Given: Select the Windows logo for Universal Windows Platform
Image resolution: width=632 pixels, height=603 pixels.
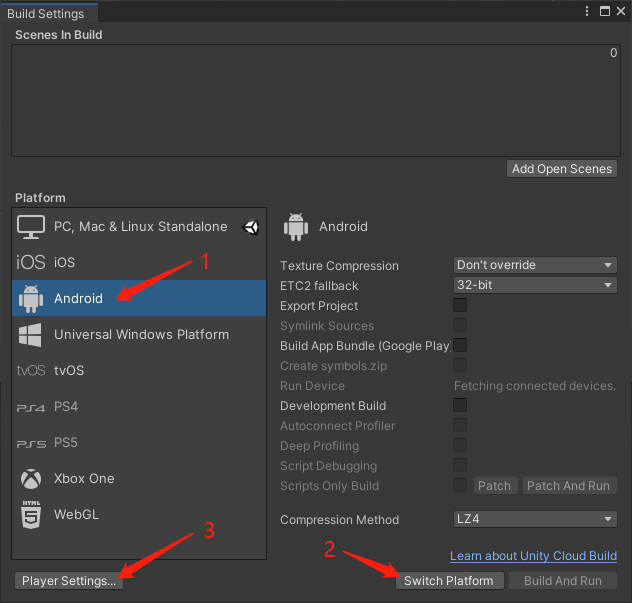Looking at the screenshot, I should [30, 335].
